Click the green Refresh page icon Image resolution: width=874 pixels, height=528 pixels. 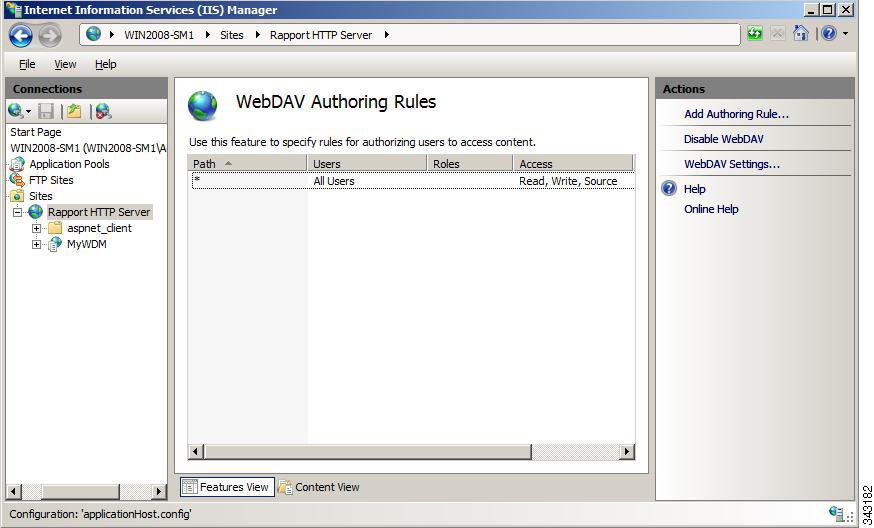click(x=755, y=34)
